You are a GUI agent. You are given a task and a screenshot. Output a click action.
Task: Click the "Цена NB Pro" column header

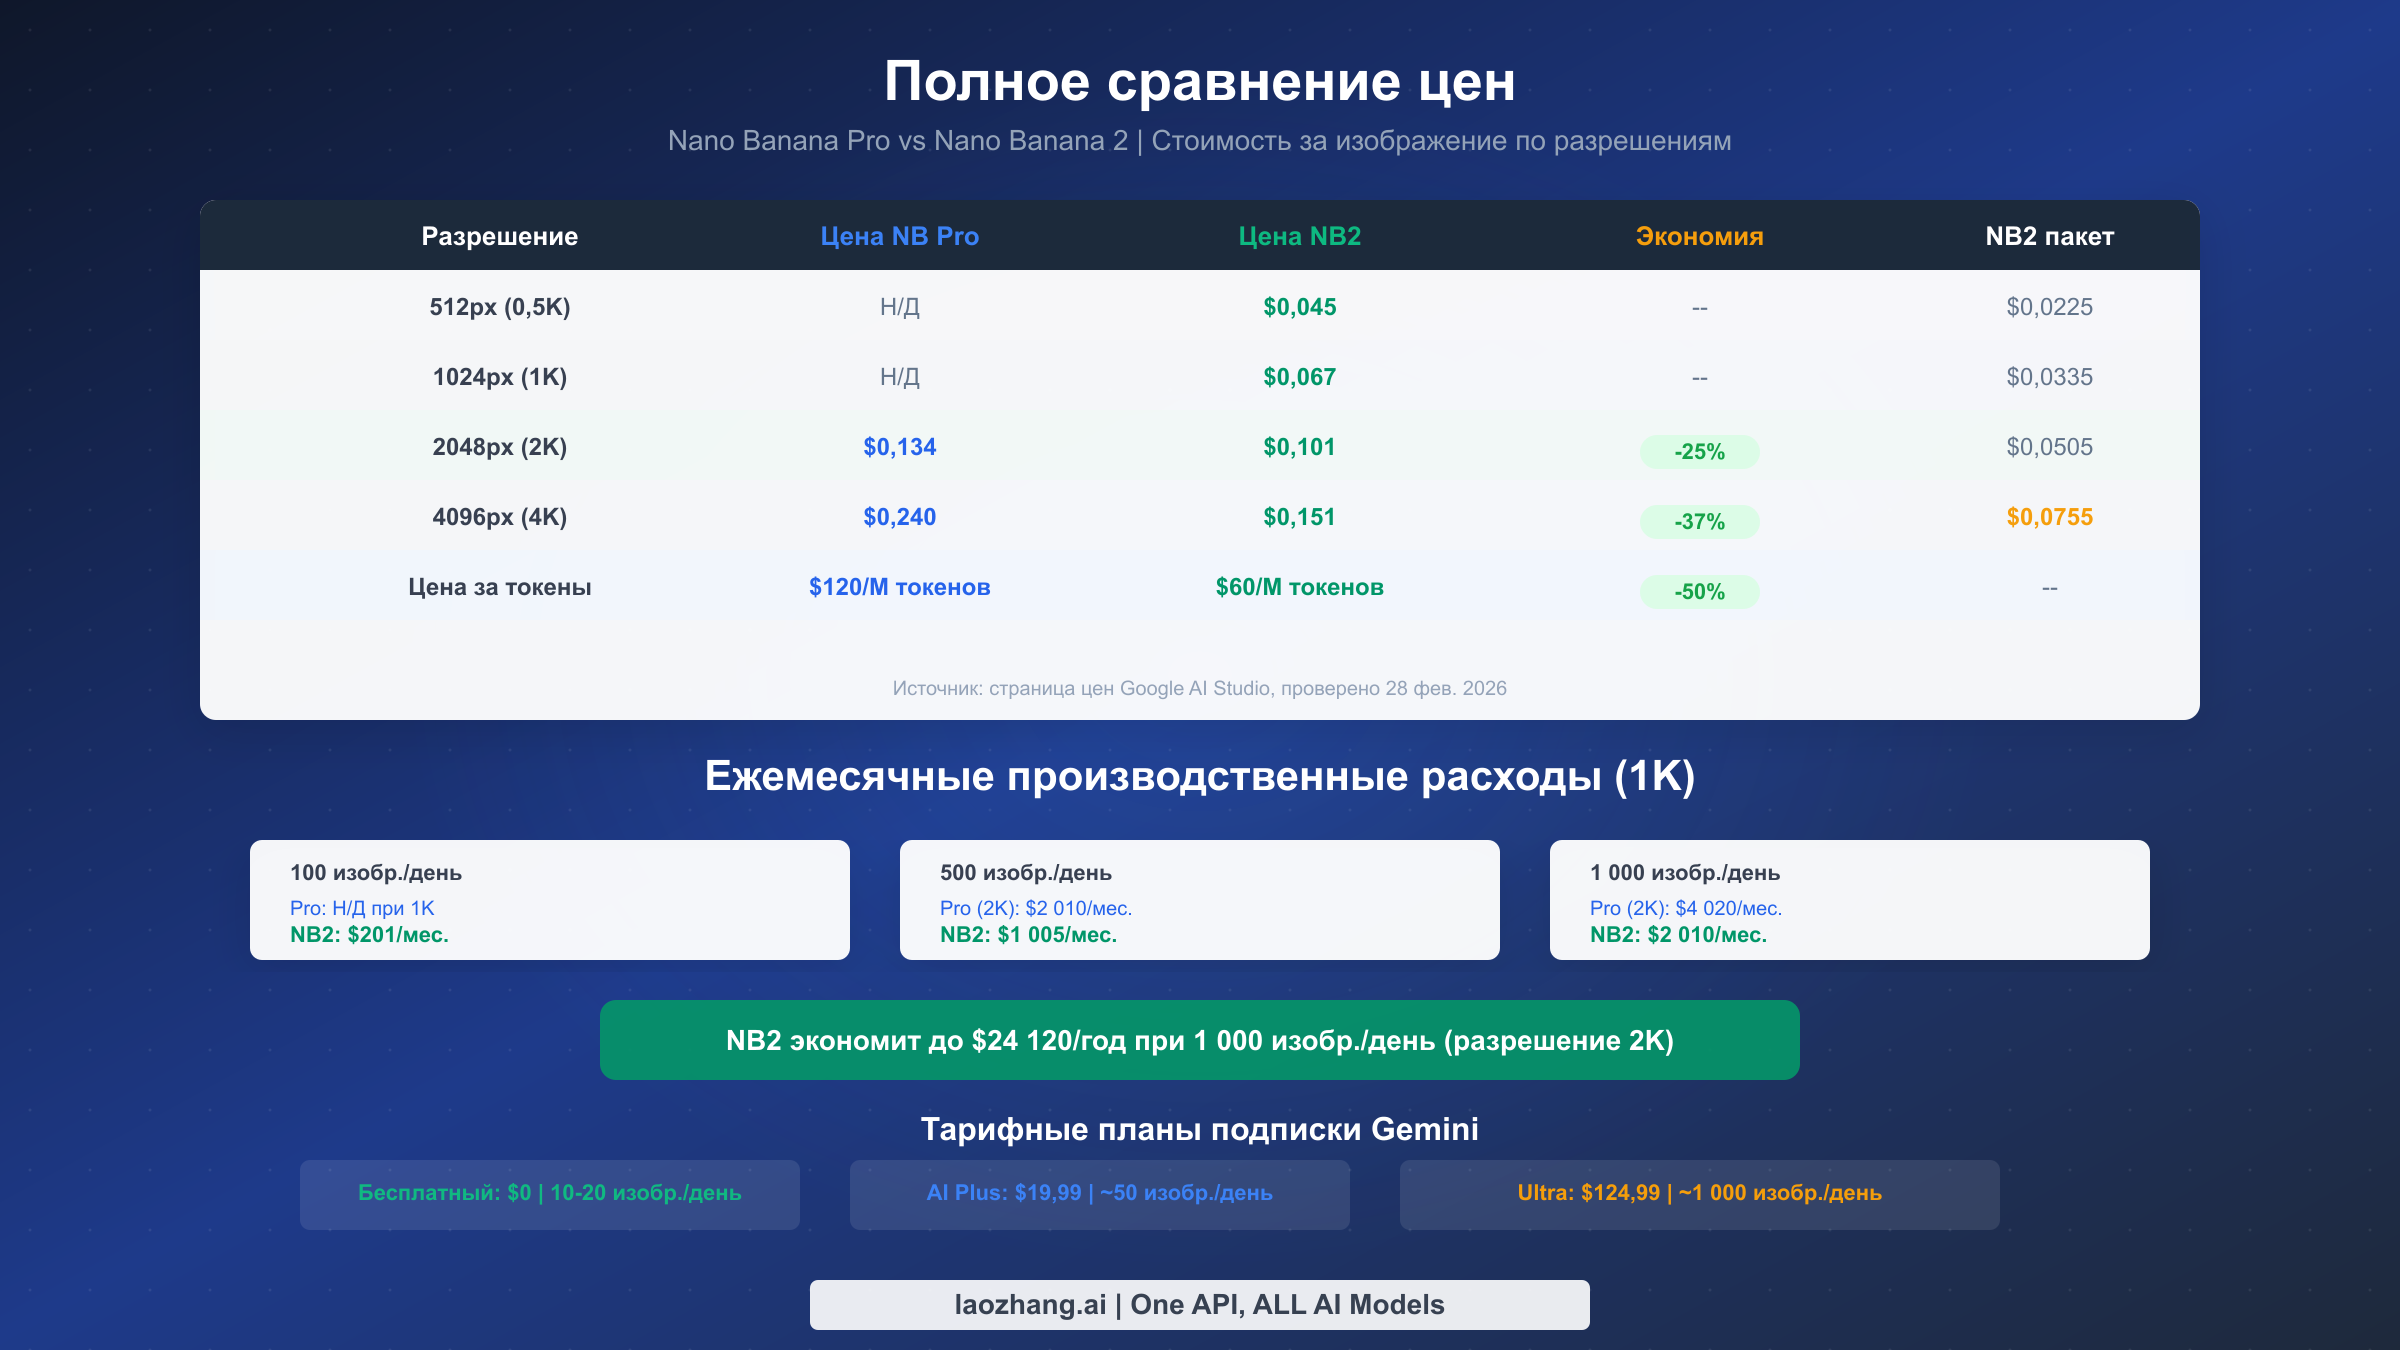point(898,236)
